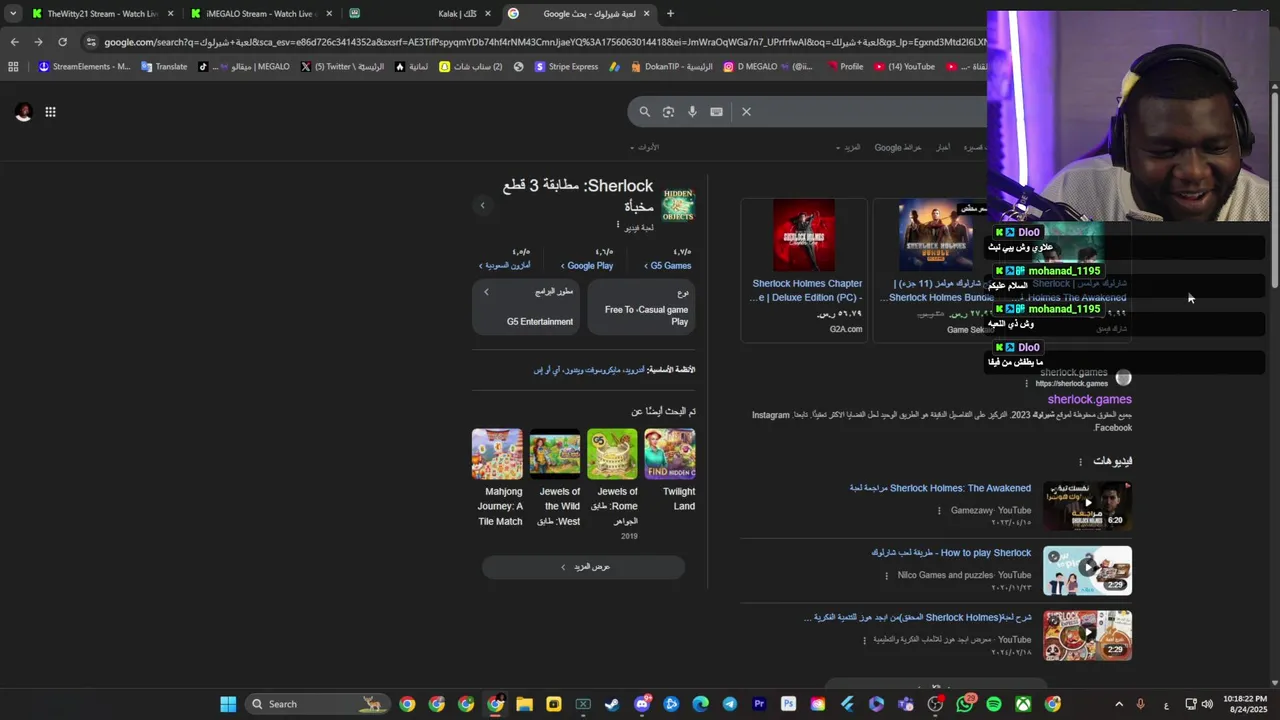
Task: Open Adobe Premiere Pro from taskbar
Action: click(759, 704)
